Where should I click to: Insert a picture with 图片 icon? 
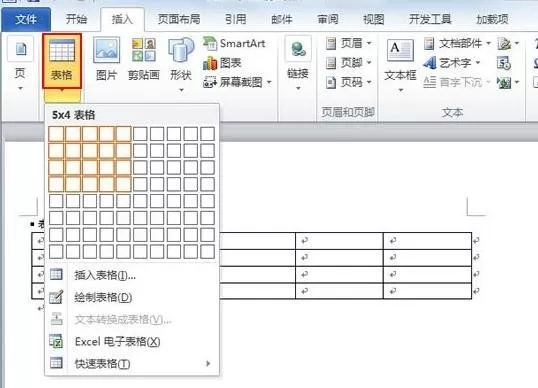pos(106,59)
